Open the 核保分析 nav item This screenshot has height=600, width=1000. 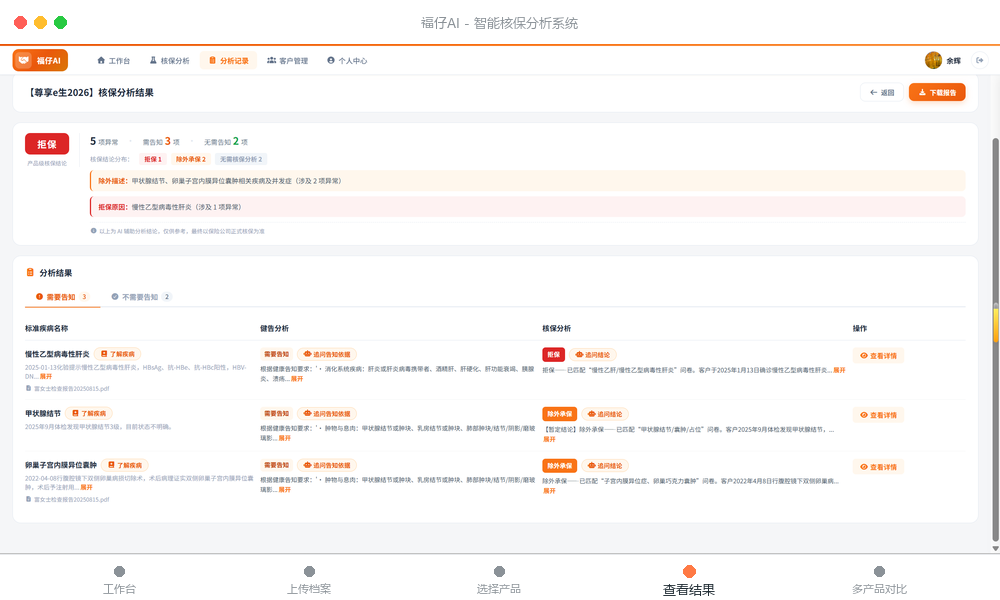point(170,61)
